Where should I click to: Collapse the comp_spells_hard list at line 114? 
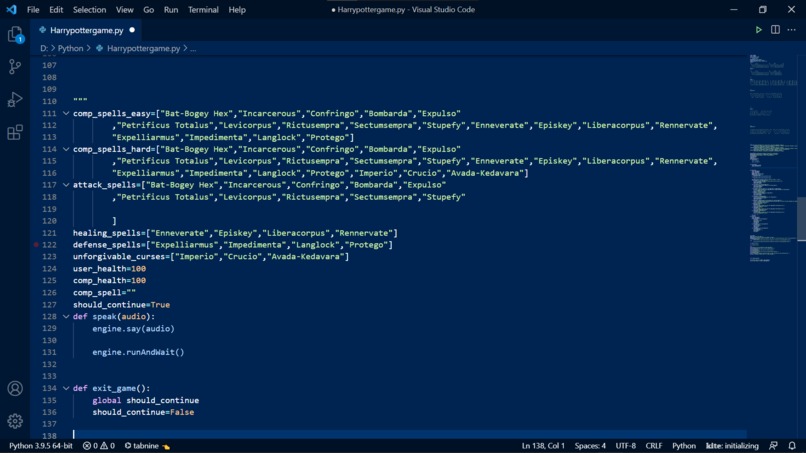[x=66, y=149]
